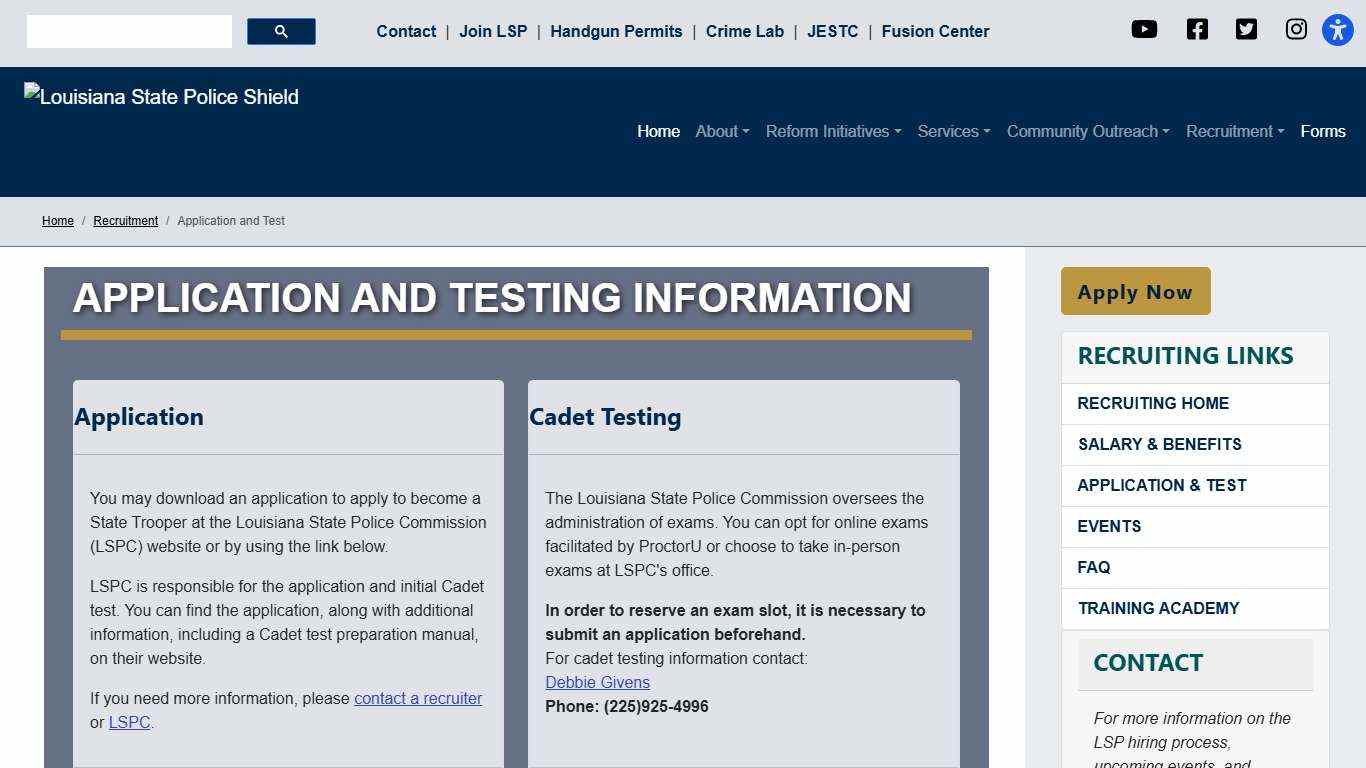Open the LSP YouTube channel icon
Image resolution: width=1366 pixels, height=768 pixels.
tap(1144, 29)
